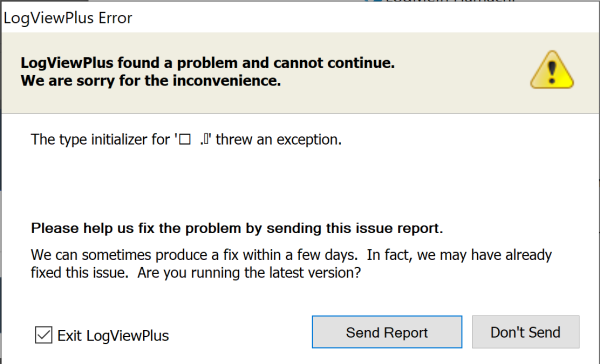Screen dimensions: 600x364
Task: Click the 'We are sorry for the inconvenience' line
Action: coord(151,81)
